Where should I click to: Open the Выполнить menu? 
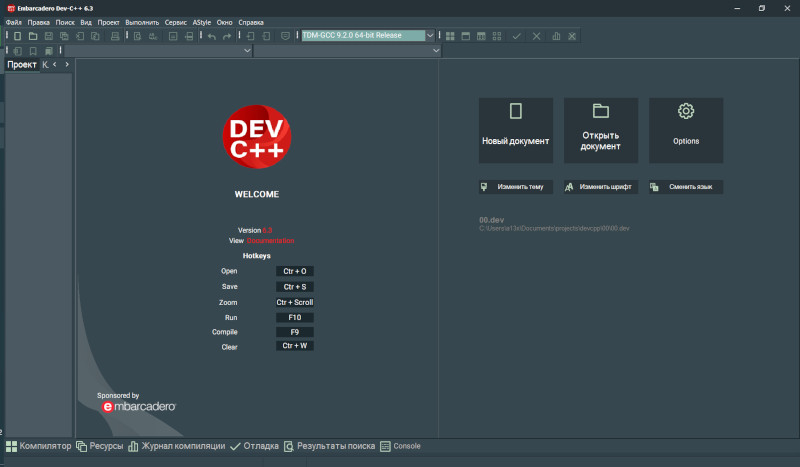pyautogui.click(x=142, y=22)
